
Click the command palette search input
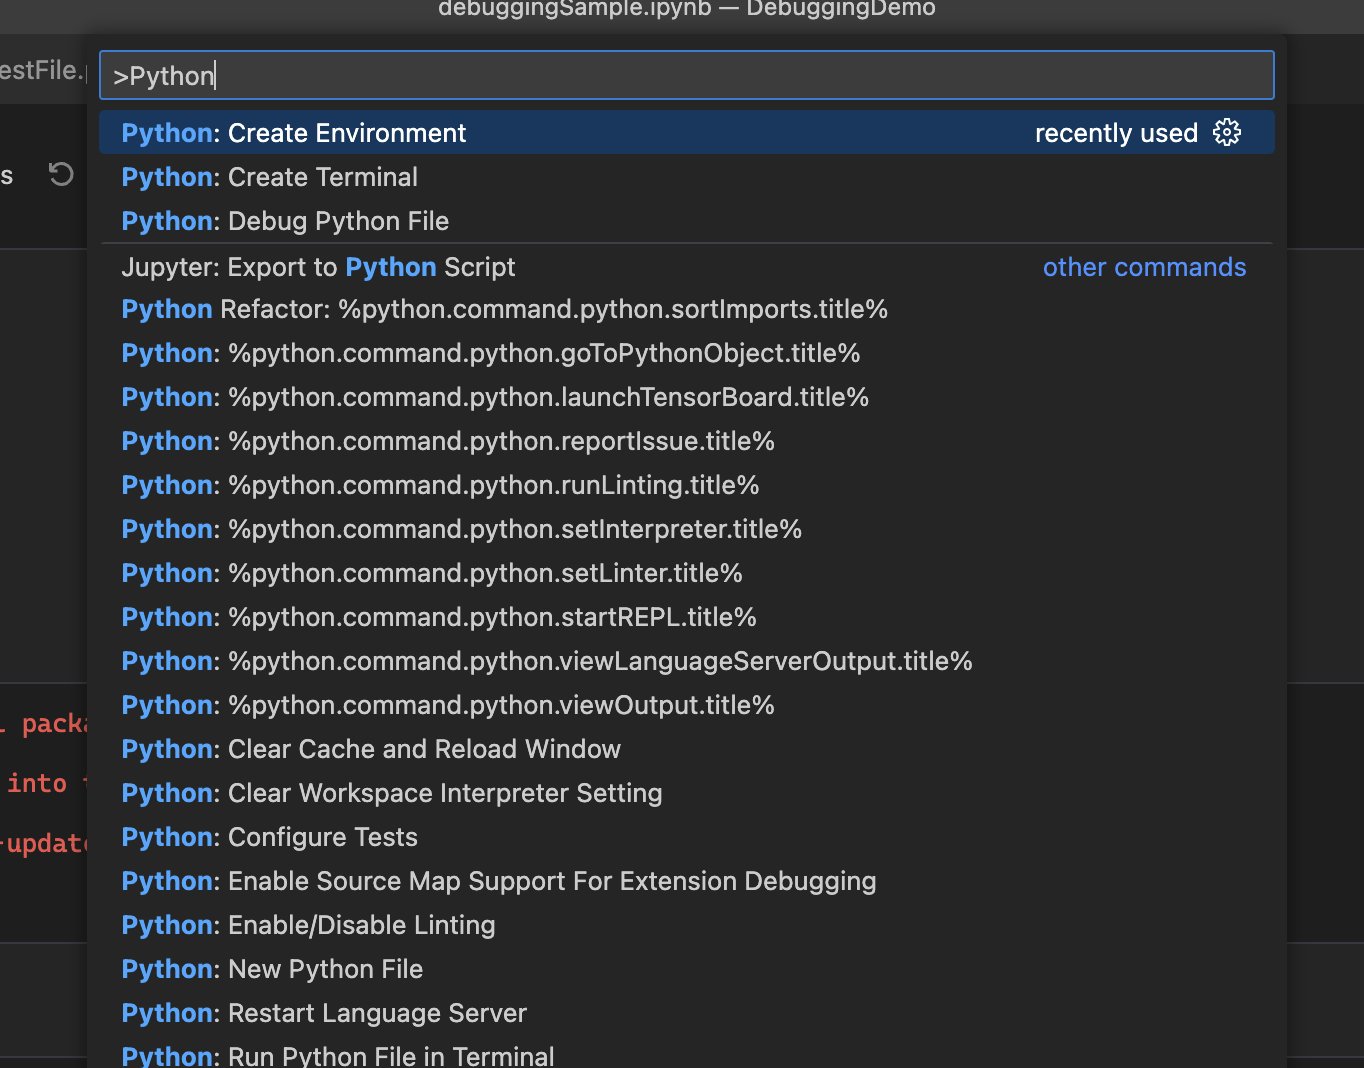point(686,74)
